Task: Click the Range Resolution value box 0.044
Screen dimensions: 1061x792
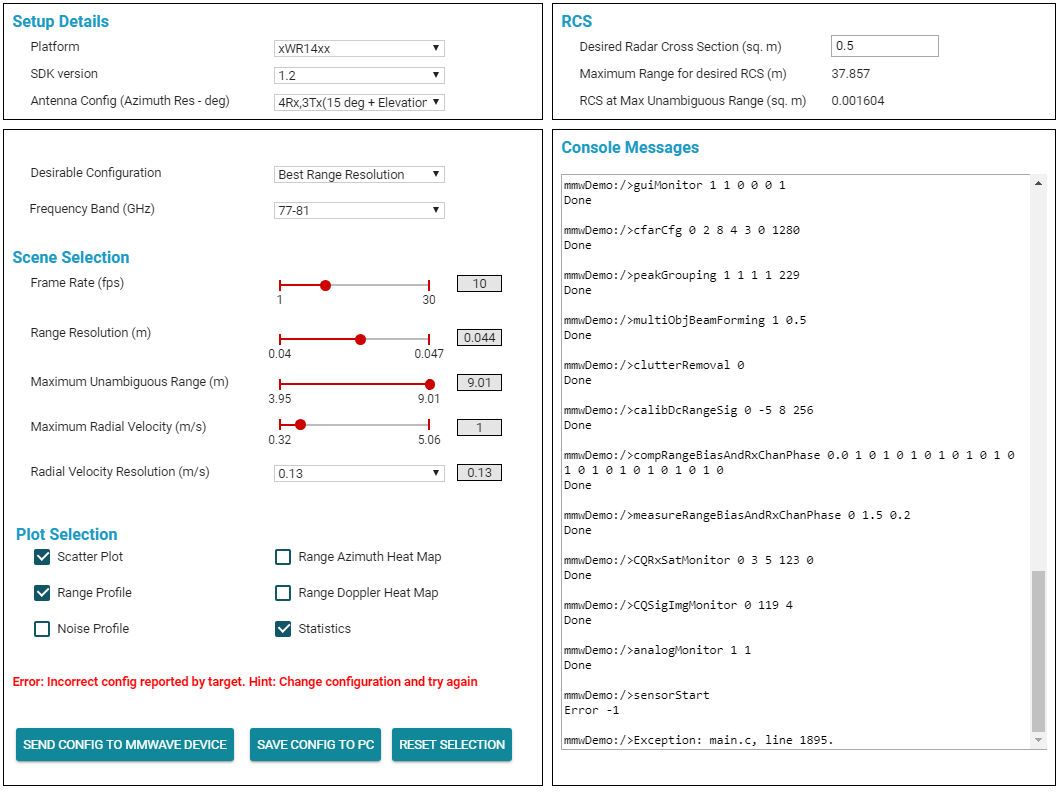Action: tap(479, 337)
